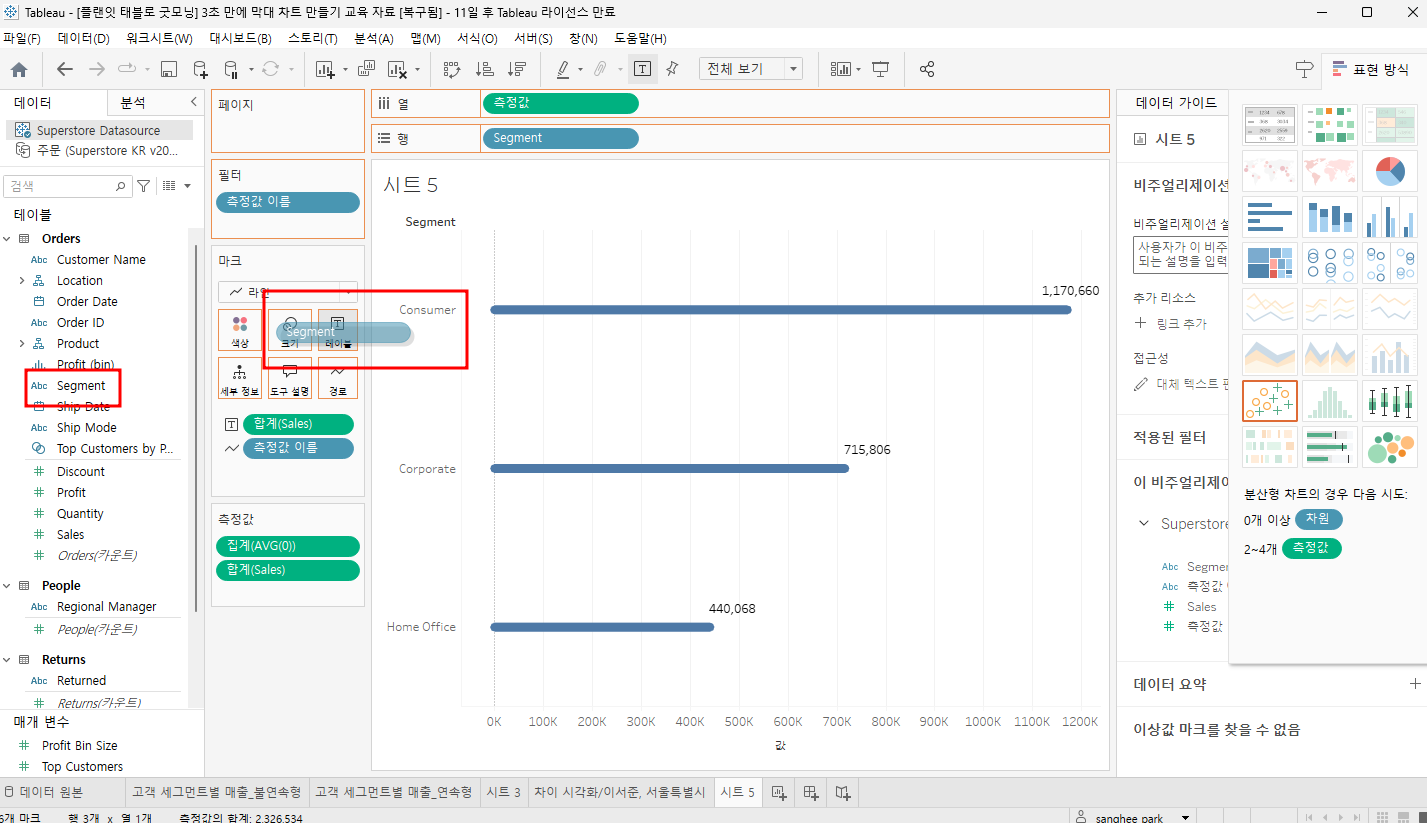
Task: Click the New Worksheet chart-plus icon
Action: [x=325, y=69]
